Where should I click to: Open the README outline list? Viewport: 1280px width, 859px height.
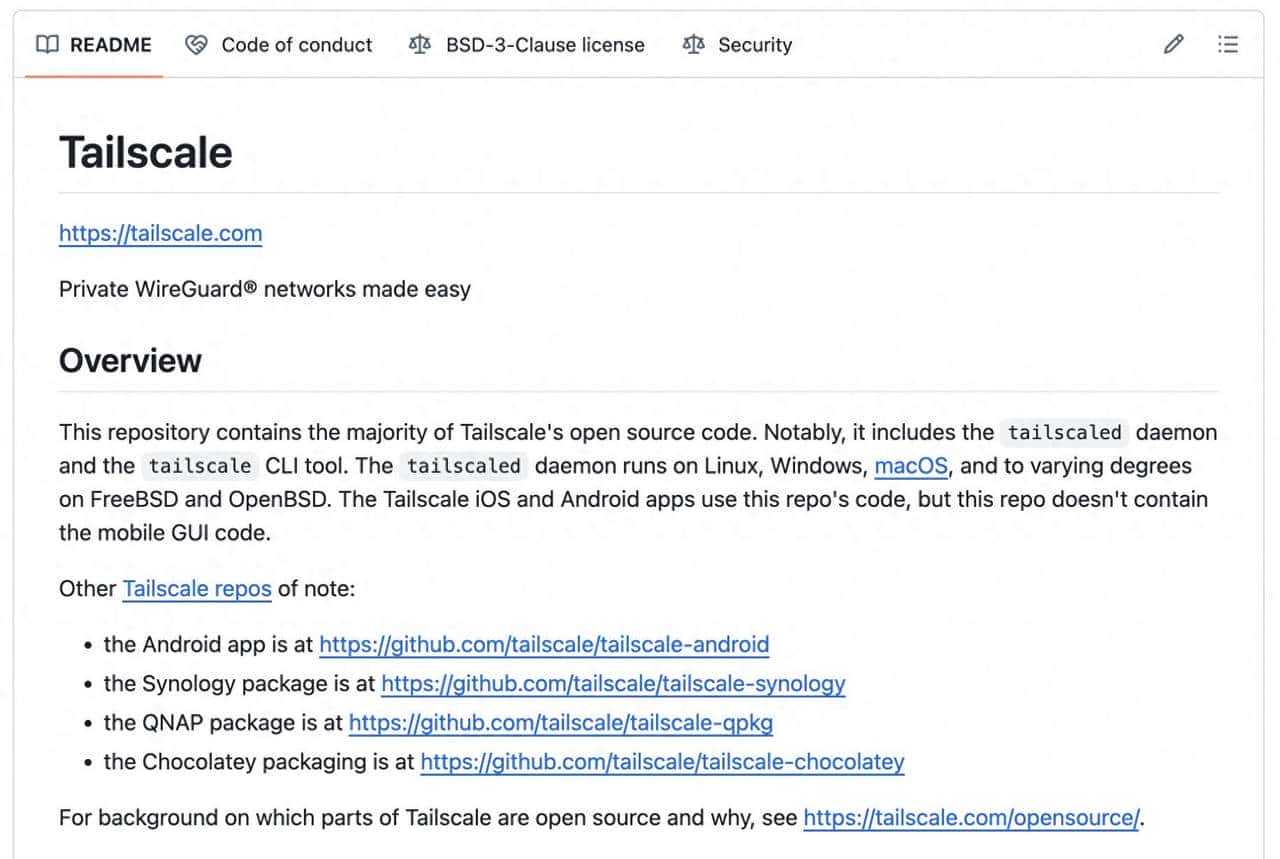click(1228, 45)
